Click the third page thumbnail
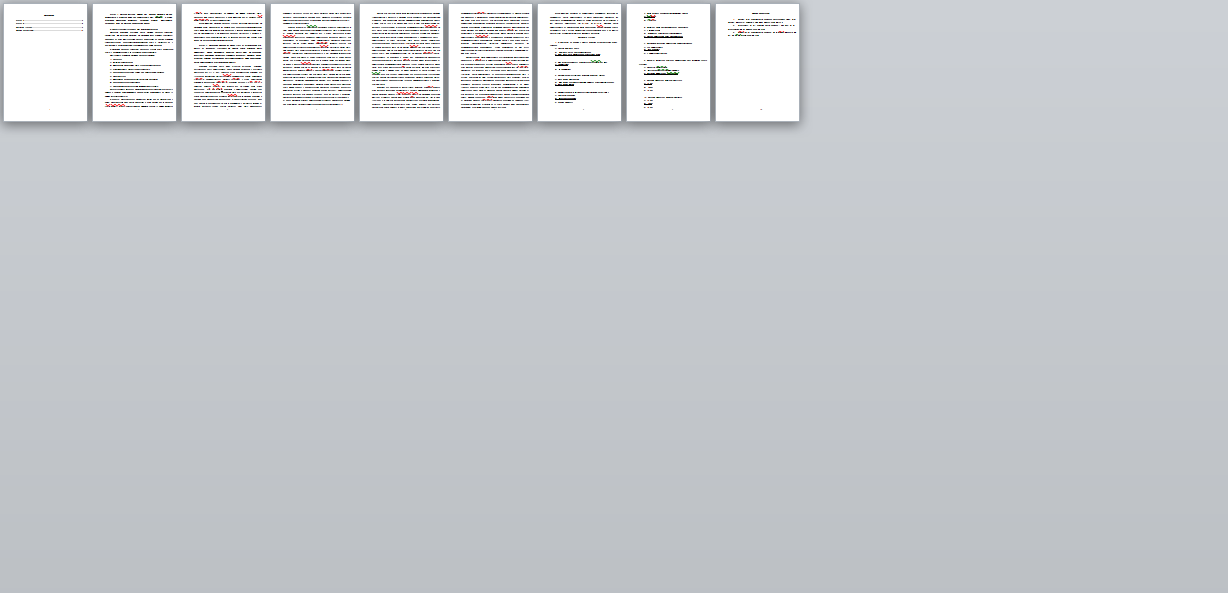Viewport: 1228px width, 593px height. (x=223, y=62)
